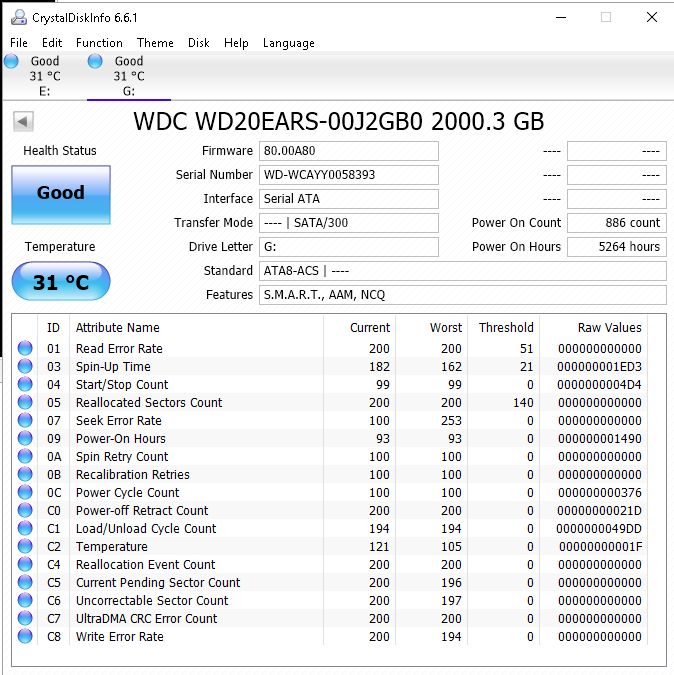This screenshot has width=674, height=675.
Task: Click status orb beside Reallocated Sectors Count
Action: point(25,403)
